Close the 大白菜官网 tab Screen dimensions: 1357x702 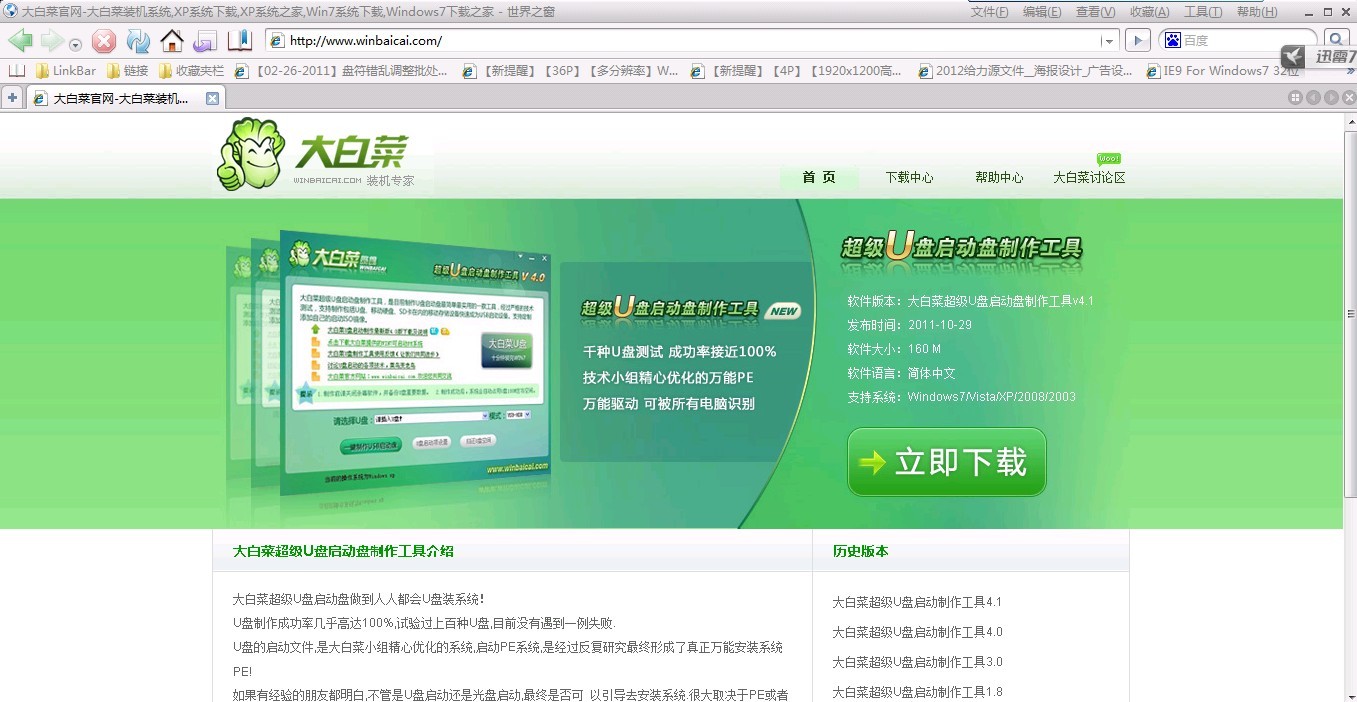(212, 98)
